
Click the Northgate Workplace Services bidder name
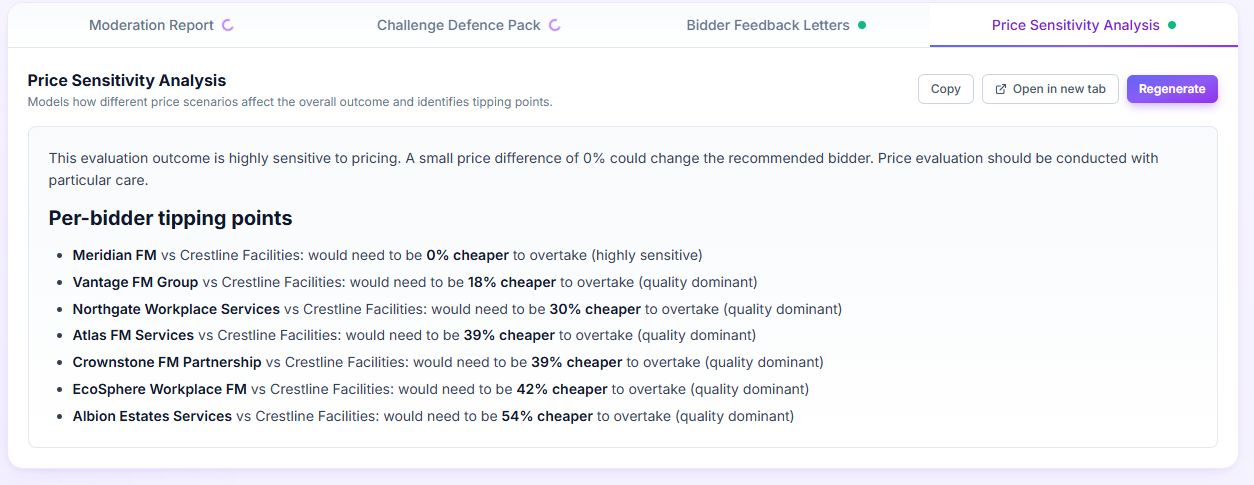tap(176, 309)
